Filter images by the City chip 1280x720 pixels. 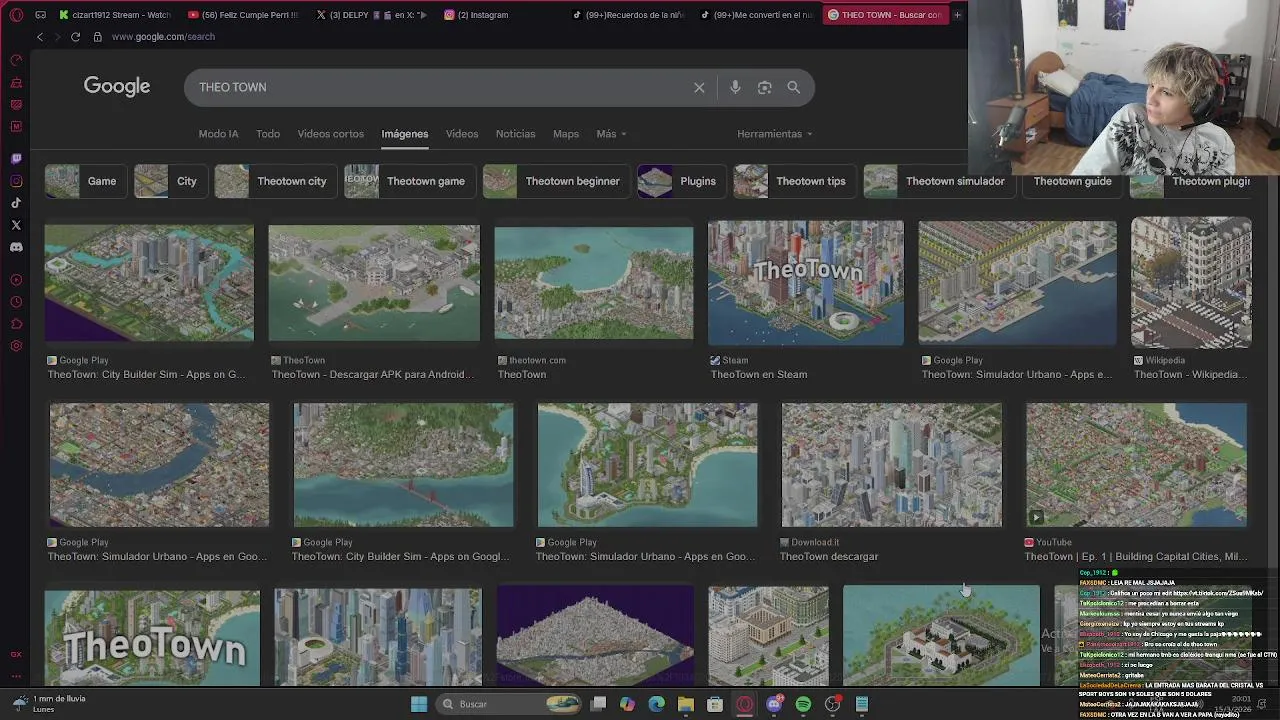169,181
